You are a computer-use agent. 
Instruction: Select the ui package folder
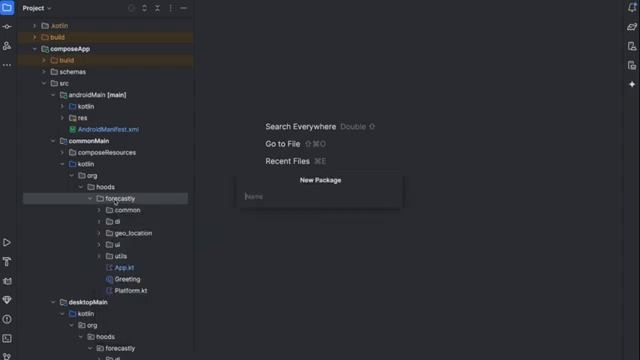click(117, 245)
